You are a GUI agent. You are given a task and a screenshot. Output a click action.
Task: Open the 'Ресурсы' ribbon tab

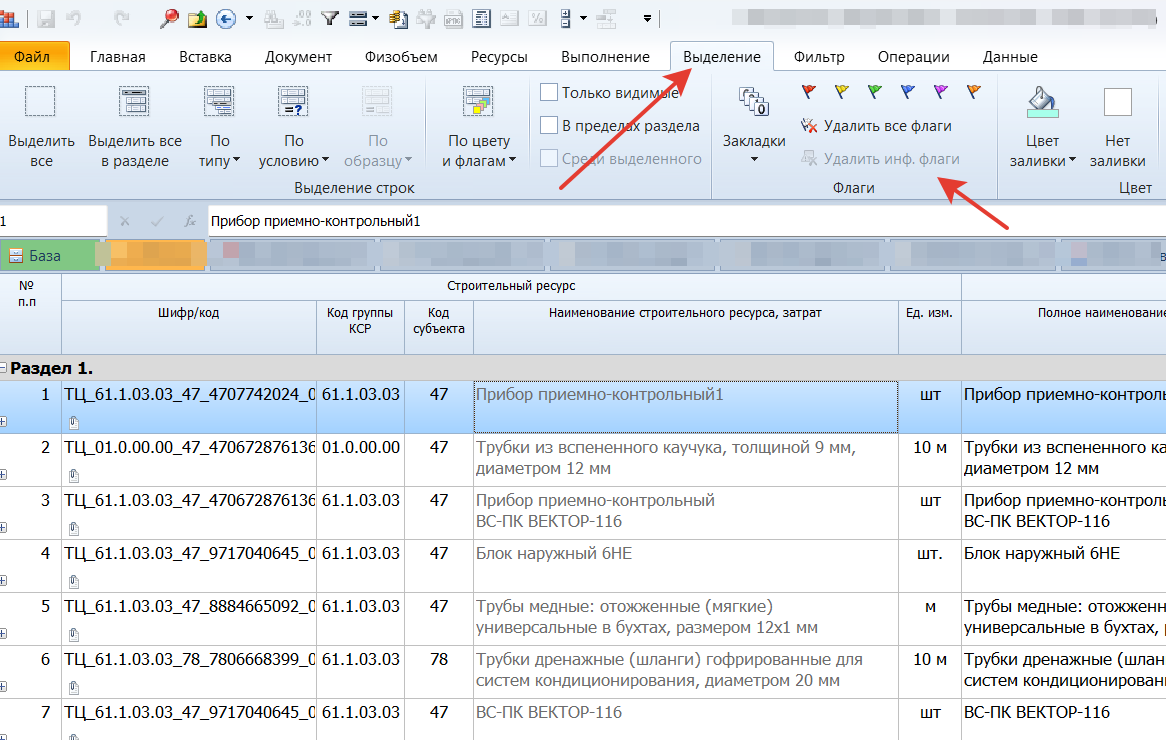(x=499, y=57)
